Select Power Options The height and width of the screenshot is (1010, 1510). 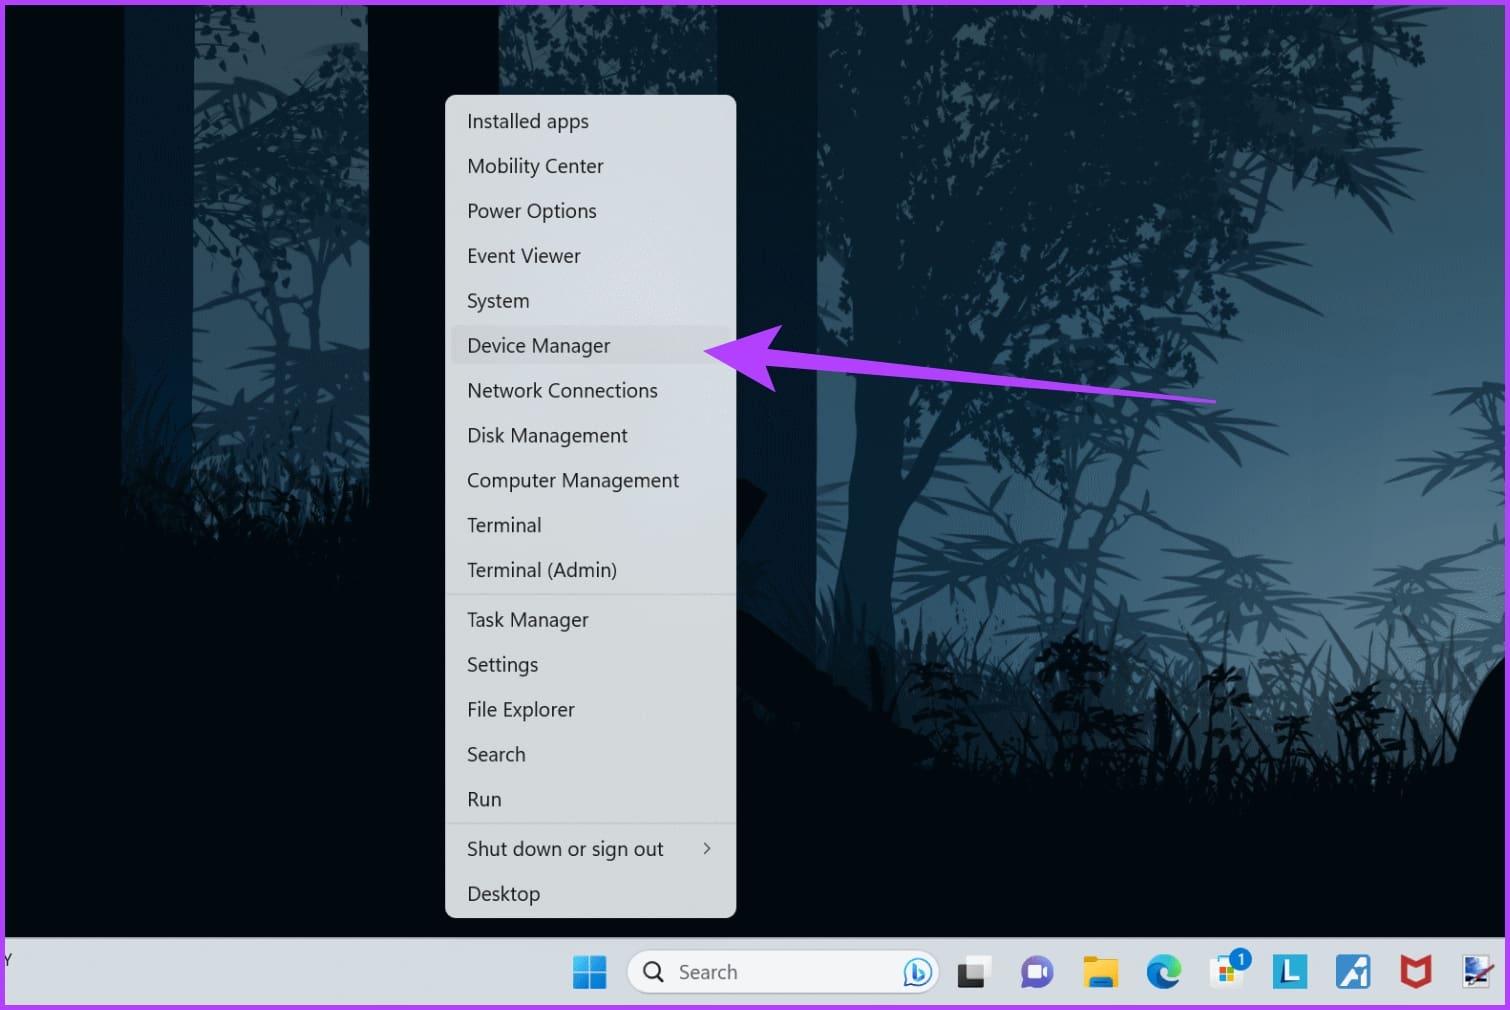click(x=532, y=211)
